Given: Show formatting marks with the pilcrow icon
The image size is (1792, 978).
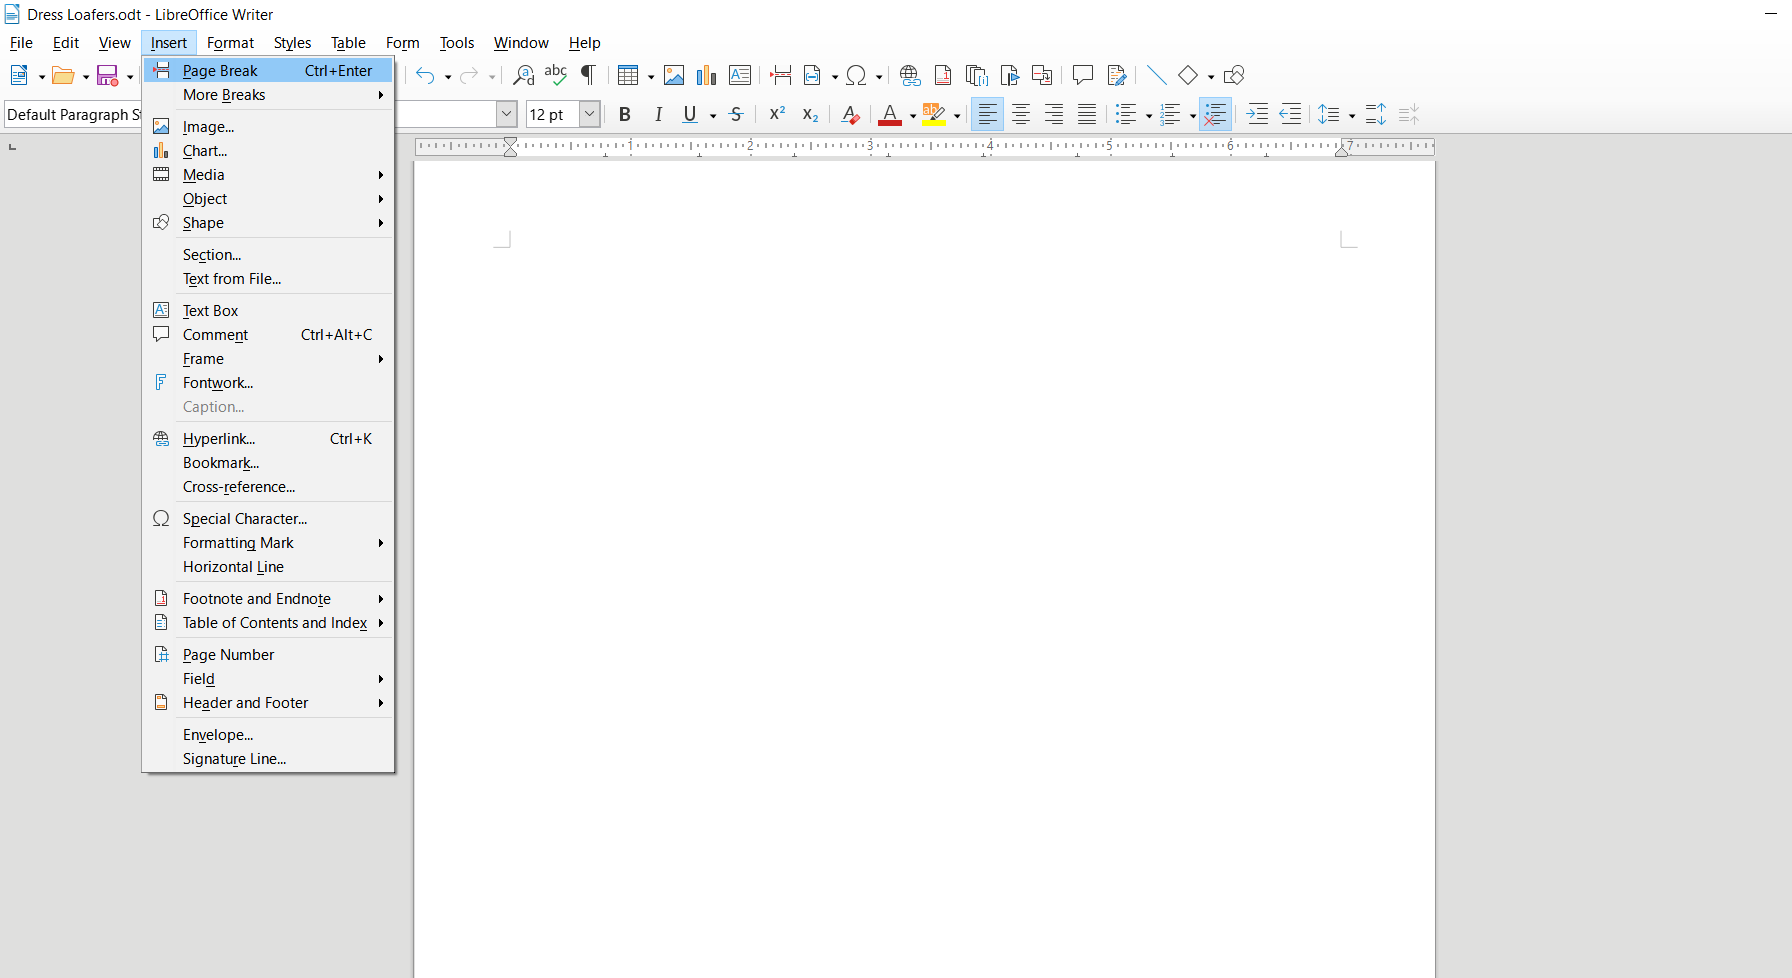Looking at the screenshot, I should 588,75.
